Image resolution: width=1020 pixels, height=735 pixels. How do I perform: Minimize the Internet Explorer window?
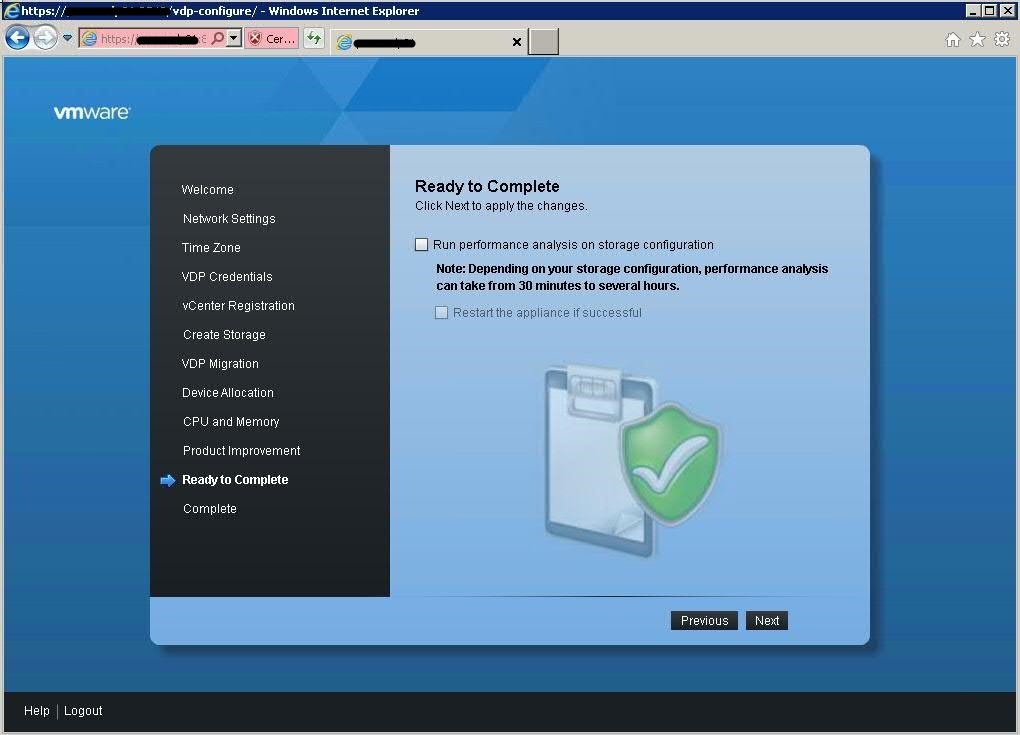click(x=973, y=10)
